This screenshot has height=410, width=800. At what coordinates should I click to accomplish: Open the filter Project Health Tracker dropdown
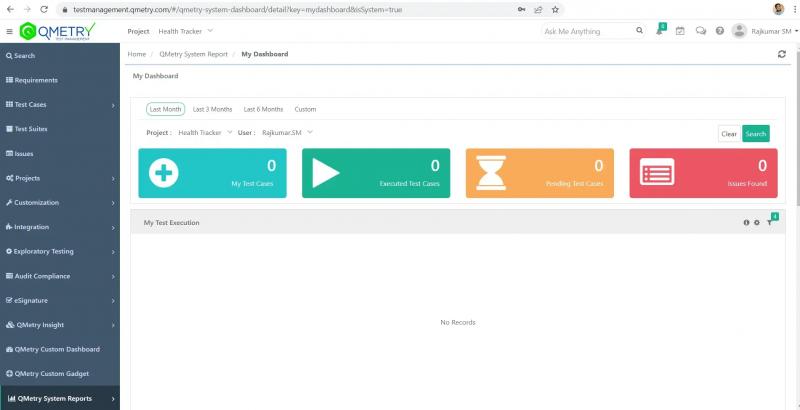205,133
